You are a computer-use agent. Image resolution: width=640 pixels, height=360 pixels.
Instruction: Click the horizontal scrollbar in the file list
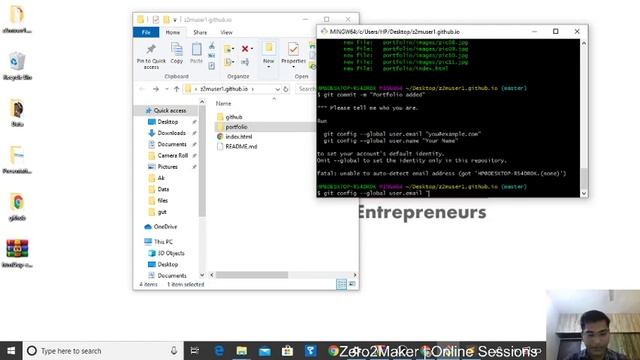[x=252, y=275]
